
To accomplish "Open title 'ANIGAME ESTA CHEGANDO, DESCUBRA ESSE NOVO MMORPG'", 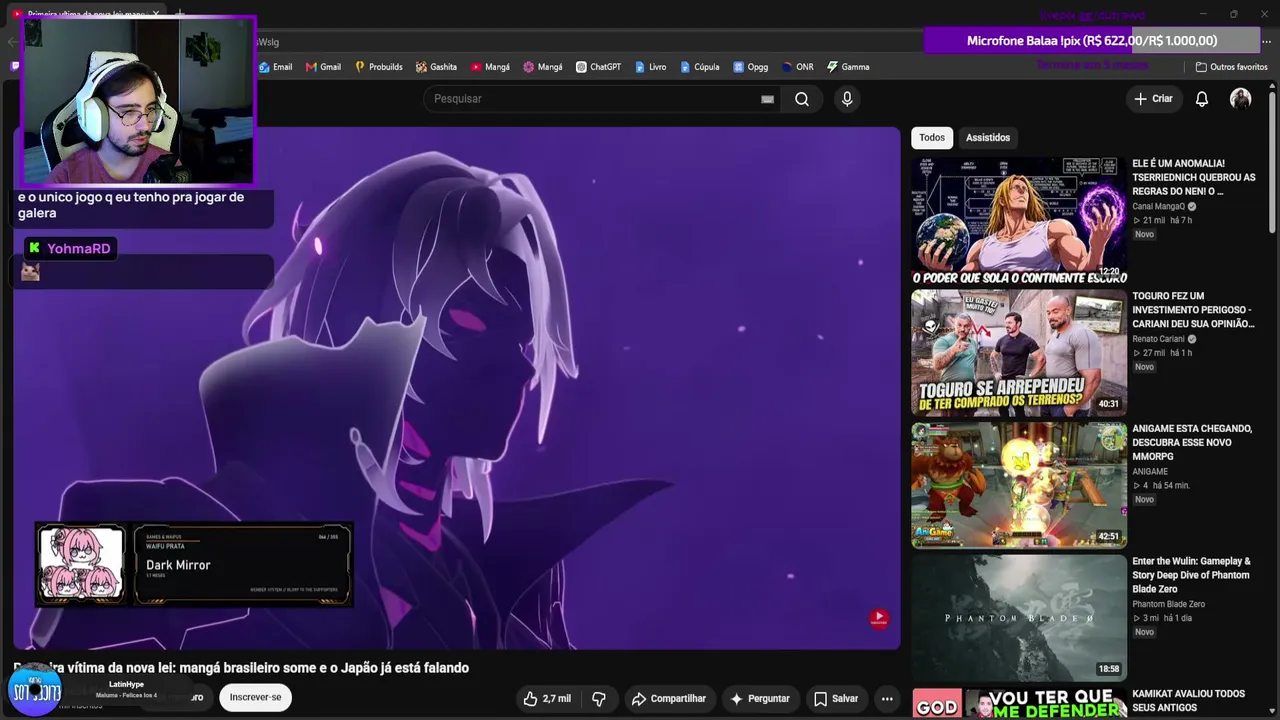I will 1192,442.
